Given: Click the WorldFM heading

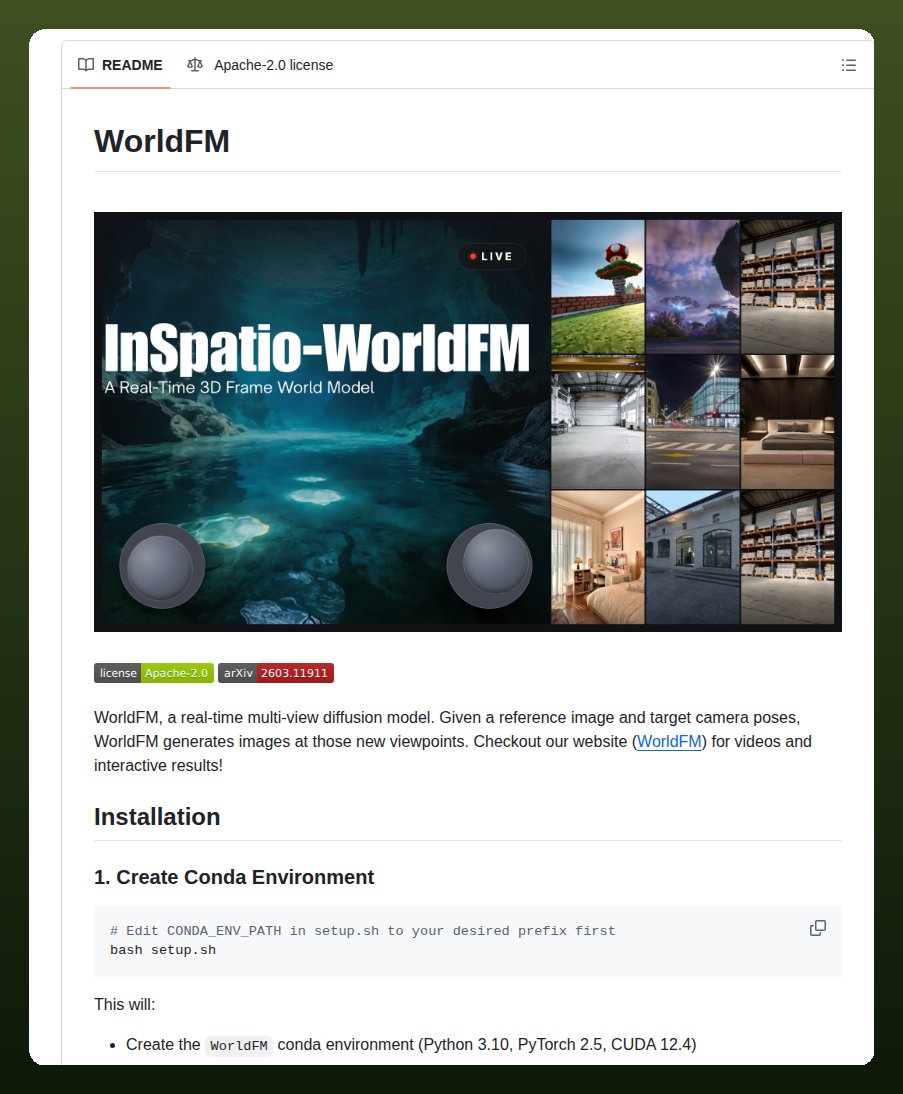Looking at the screenshot, I should point(162,141).
